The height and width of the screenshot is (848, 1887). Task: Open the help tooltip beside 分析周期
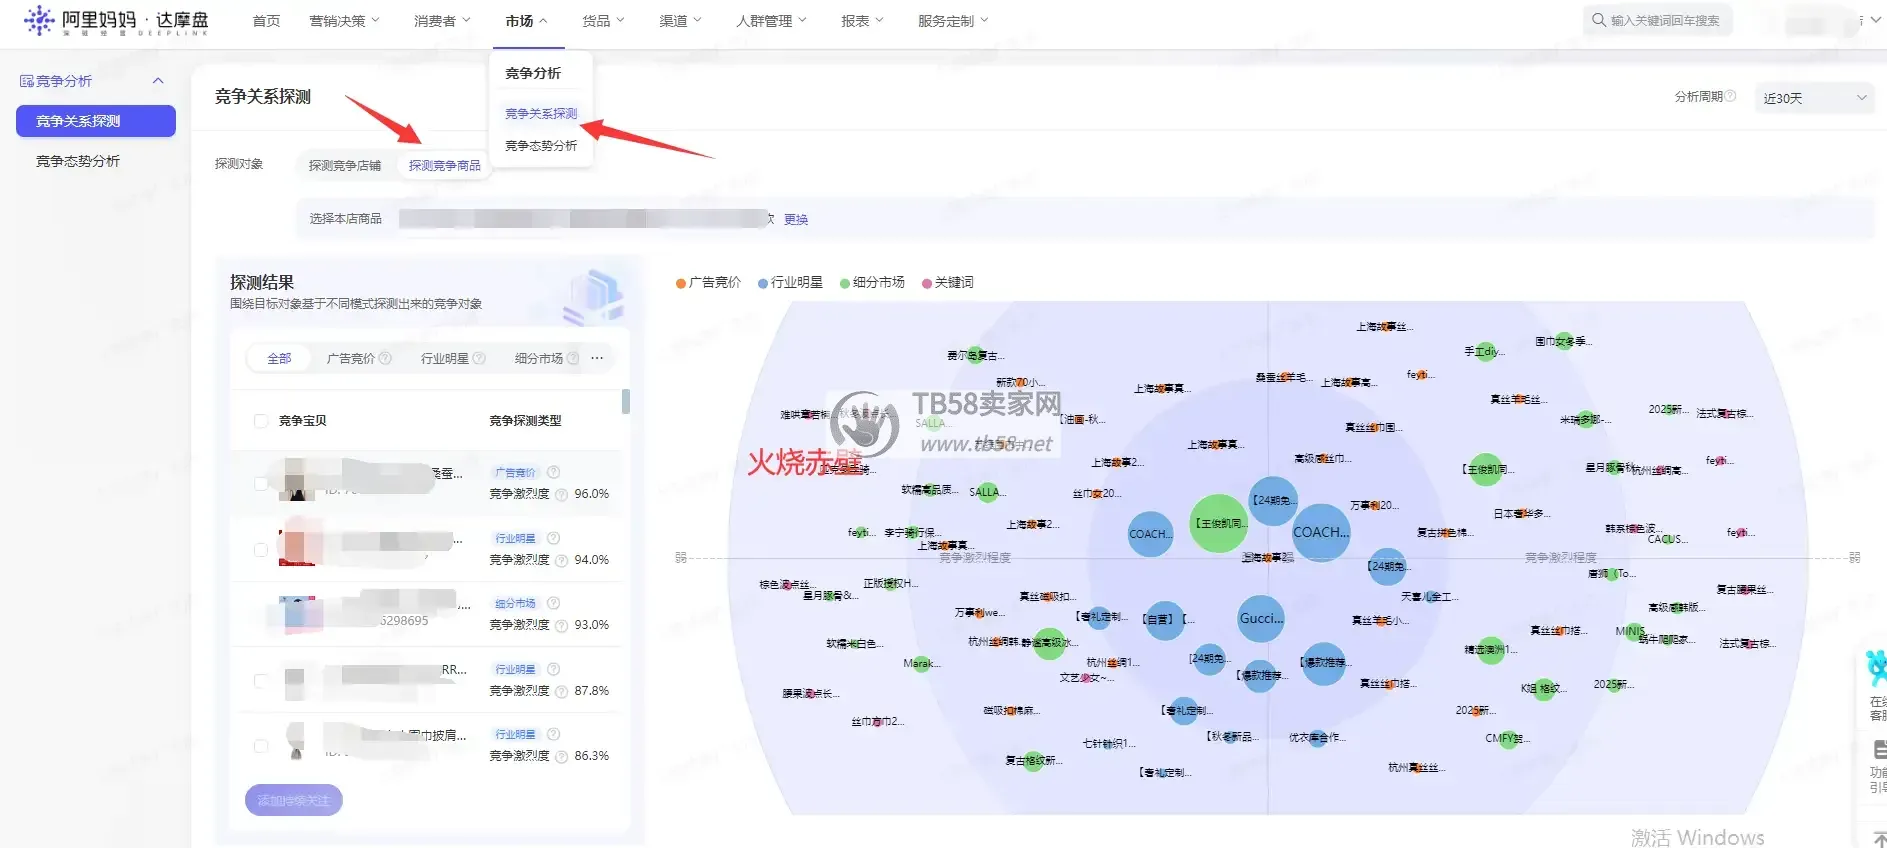click(1731, 96)
